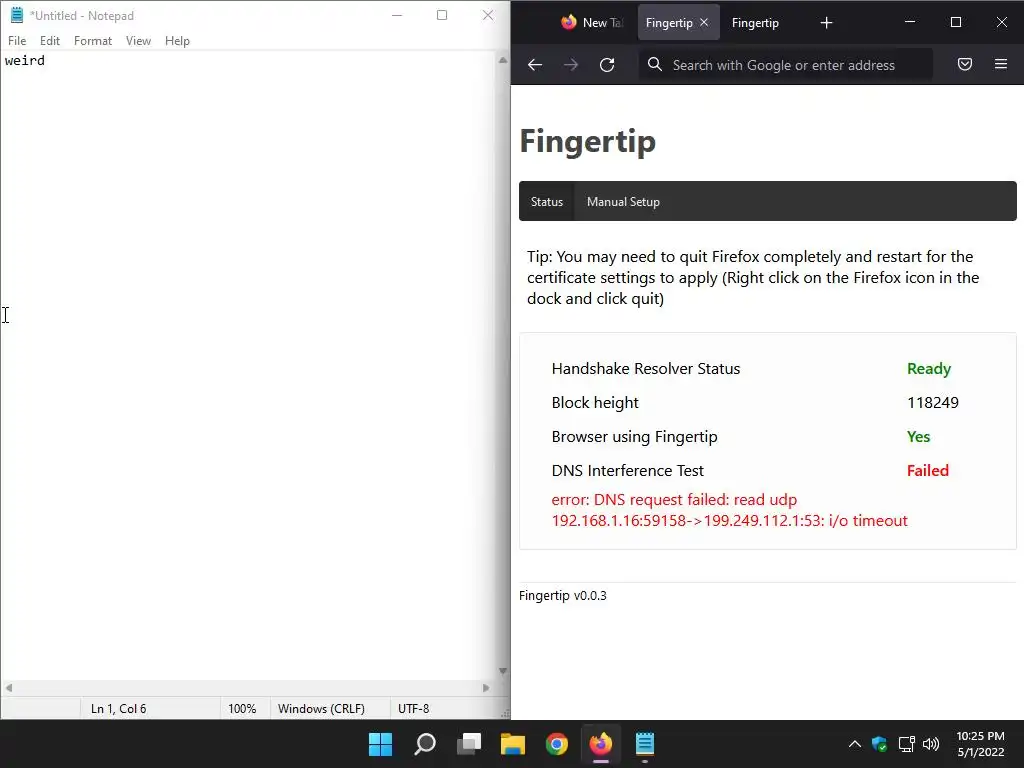Click "DNS Interference Test" label
The height and width of the screenshot is (768, 1024).
coord(628,470)
